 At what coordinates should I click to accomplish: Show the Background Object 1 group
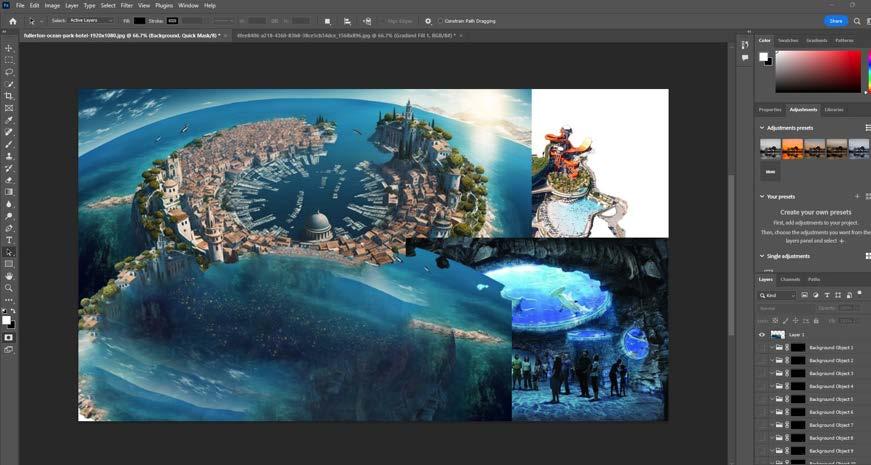(x=762, y=347)
